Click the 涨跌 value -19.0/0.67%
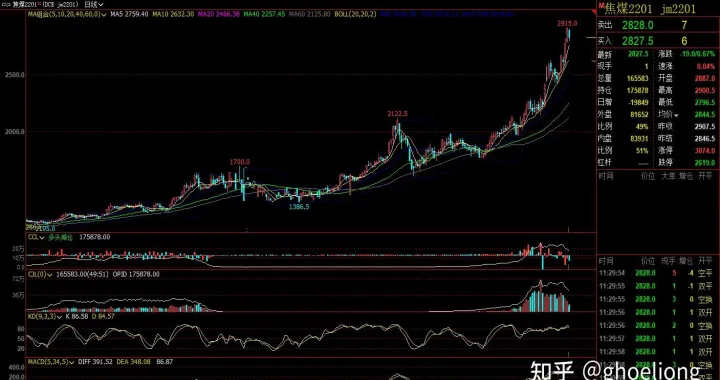The image size is (720, 380). point(698,54)
